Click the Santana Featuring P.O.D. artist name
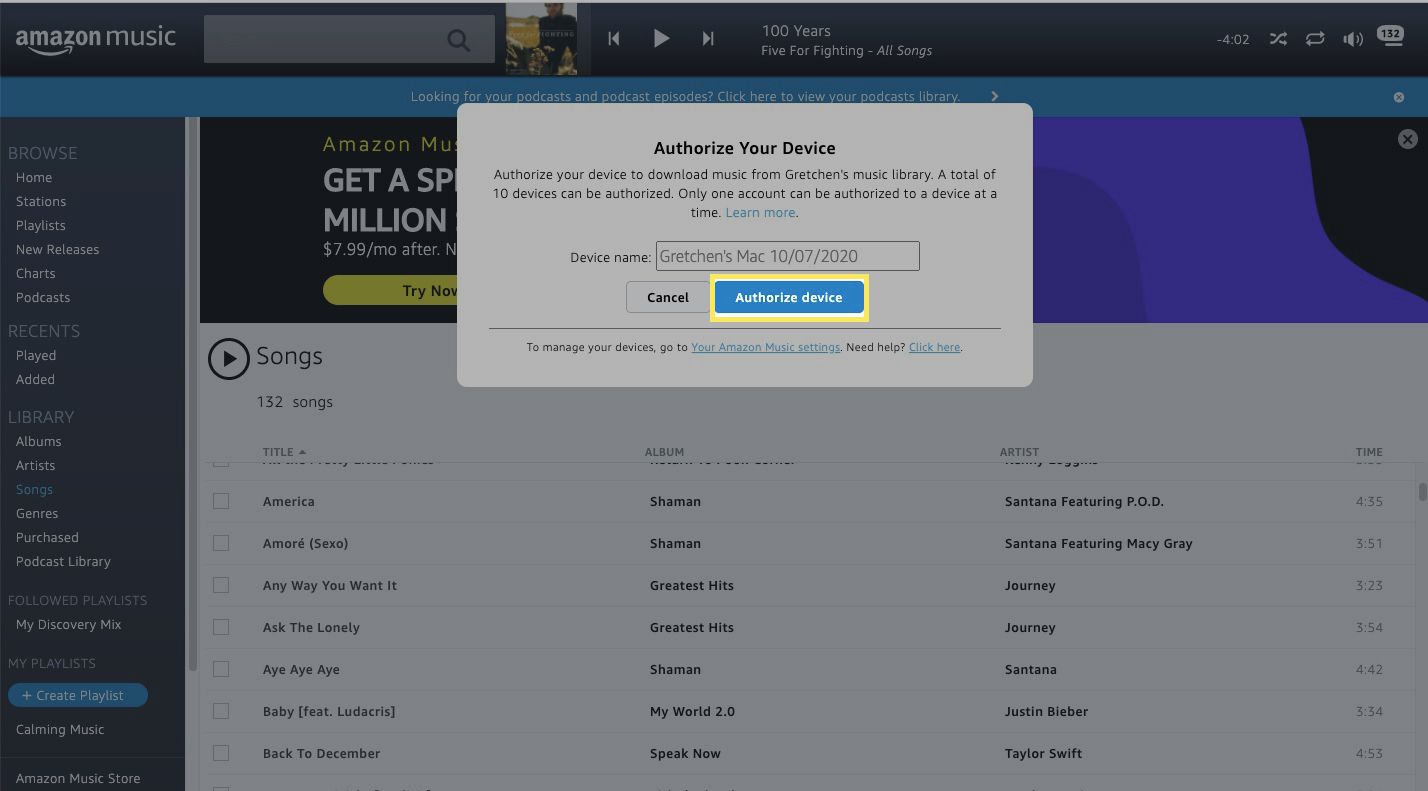 tap(1084, 501)
